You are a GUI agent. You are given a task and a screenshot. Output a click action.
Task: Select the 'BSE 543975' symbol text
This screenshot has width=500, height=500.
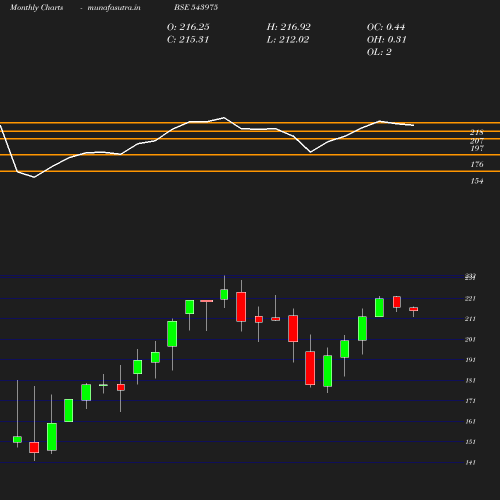[x=196, y=7]
